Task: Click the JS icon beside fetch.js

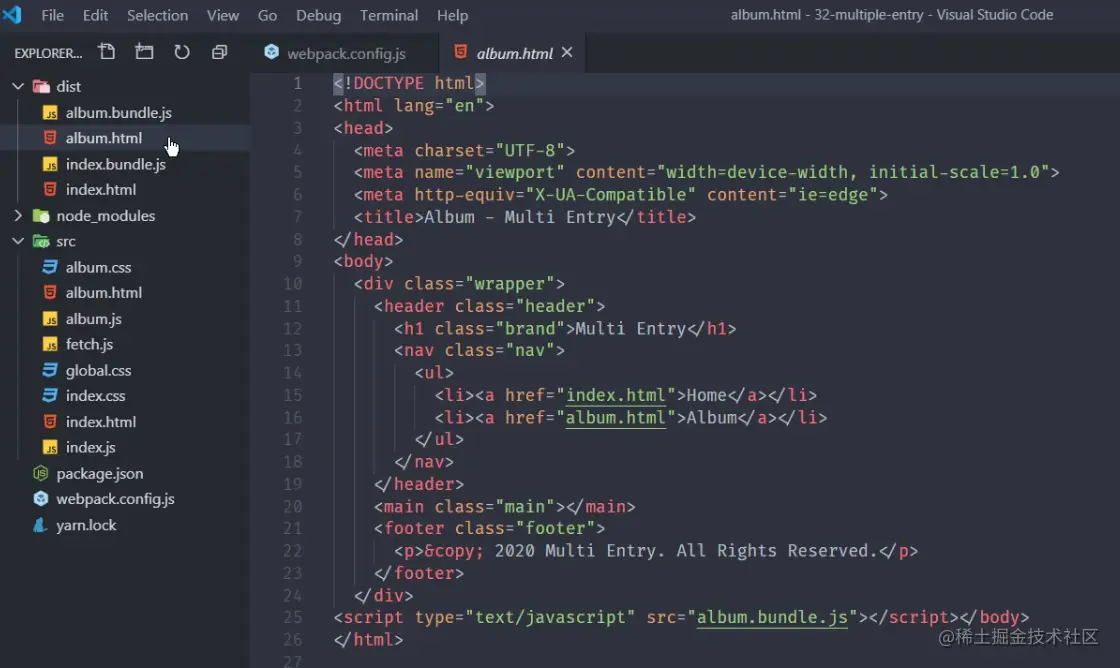Action: tap(50, 344)
